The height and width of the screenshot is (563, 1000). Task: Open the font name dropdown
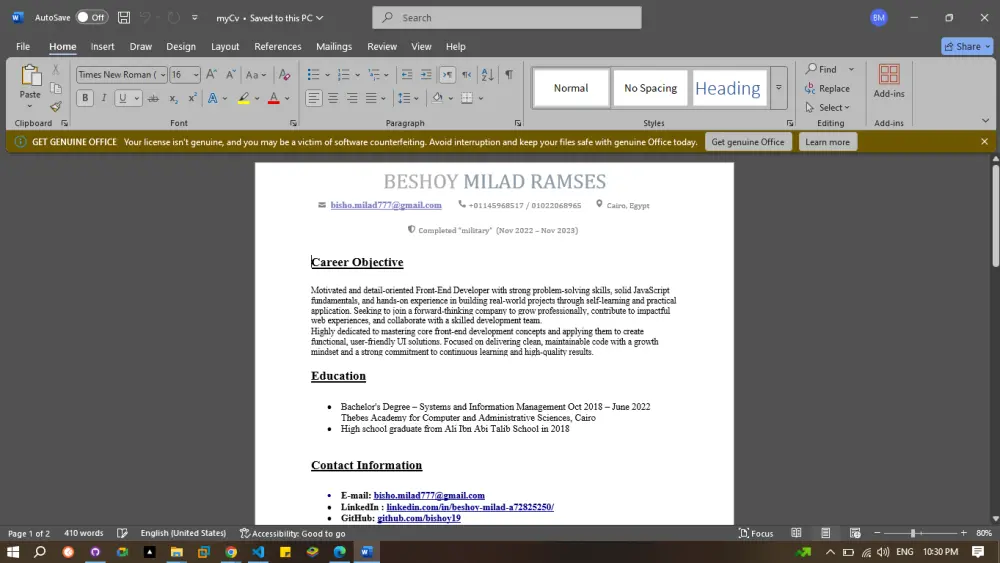pyautogui.click(x=163, y=75)
